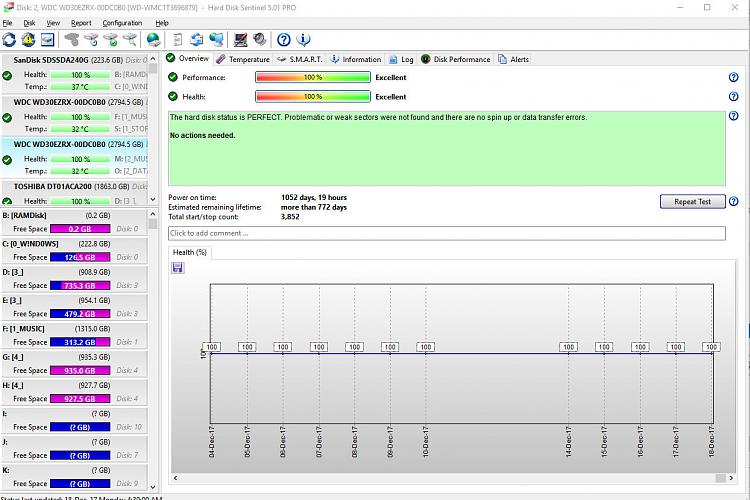This screenshot has height=500, width=750.
Task: Click the blue circular arrows toolbar icon
Action: point(197,40)
